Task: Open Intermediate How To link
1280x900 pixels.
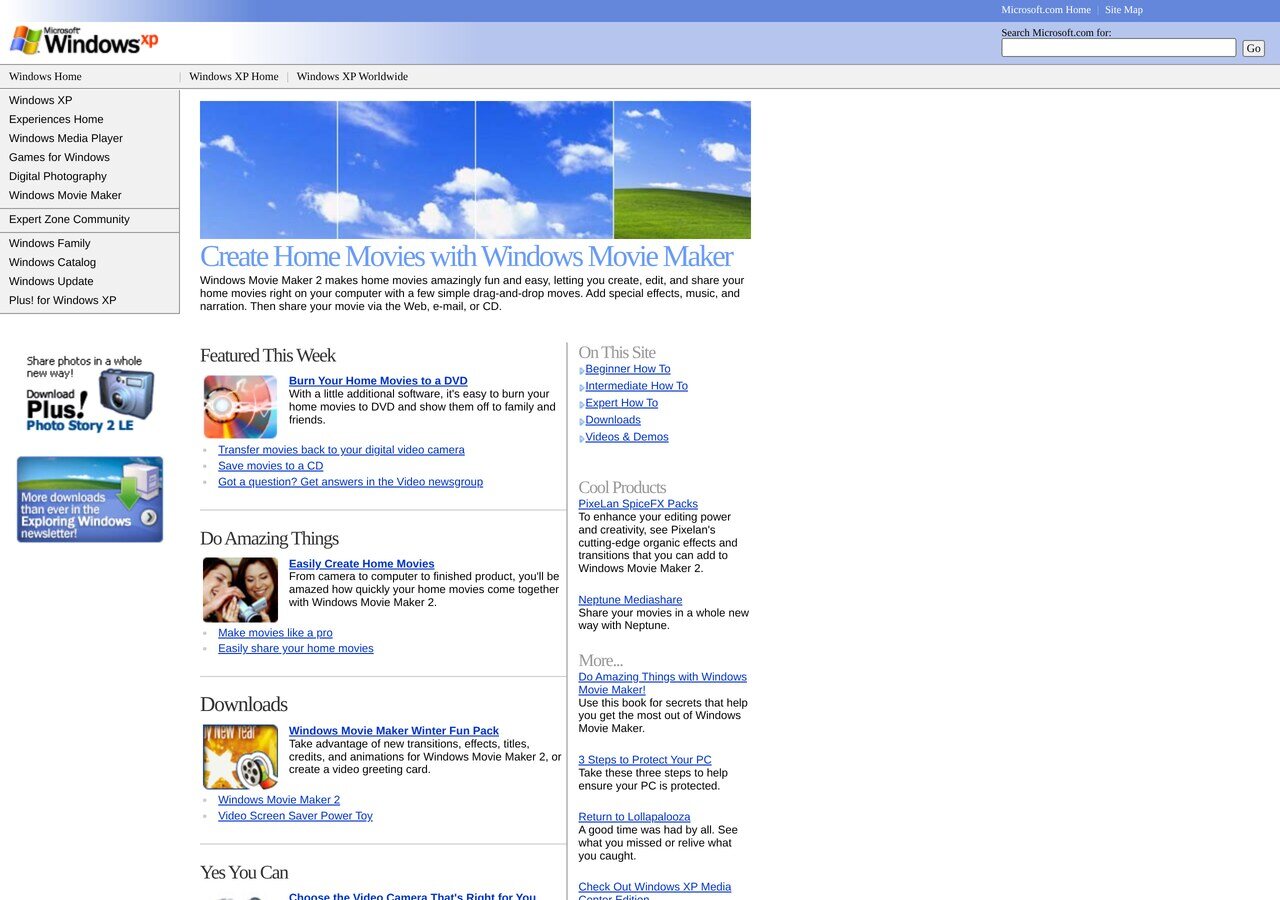Action: coord(636,386)
